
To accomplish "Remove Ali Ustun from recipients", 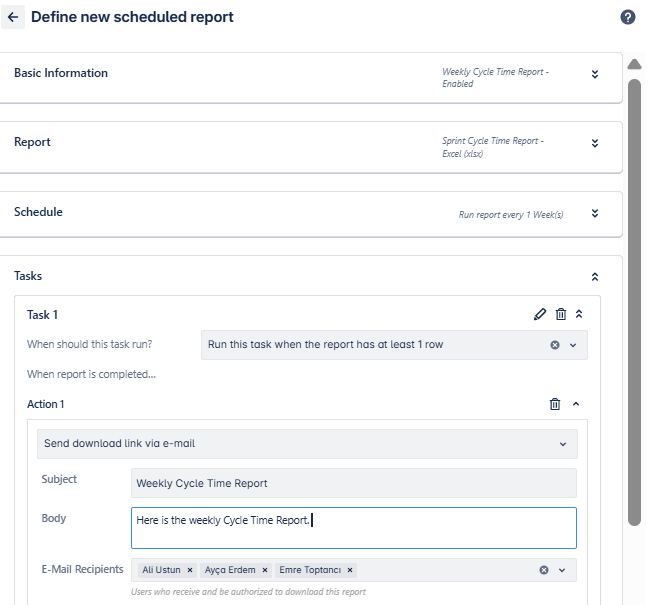I will (190, 570).
